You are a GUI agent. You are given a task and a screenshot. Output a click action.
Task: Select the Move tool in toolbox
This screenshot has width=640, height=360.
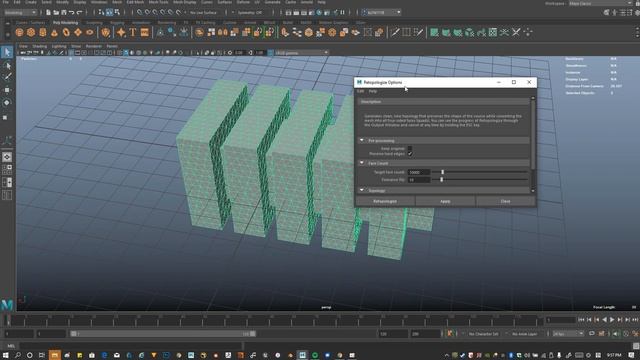[7, 90]
